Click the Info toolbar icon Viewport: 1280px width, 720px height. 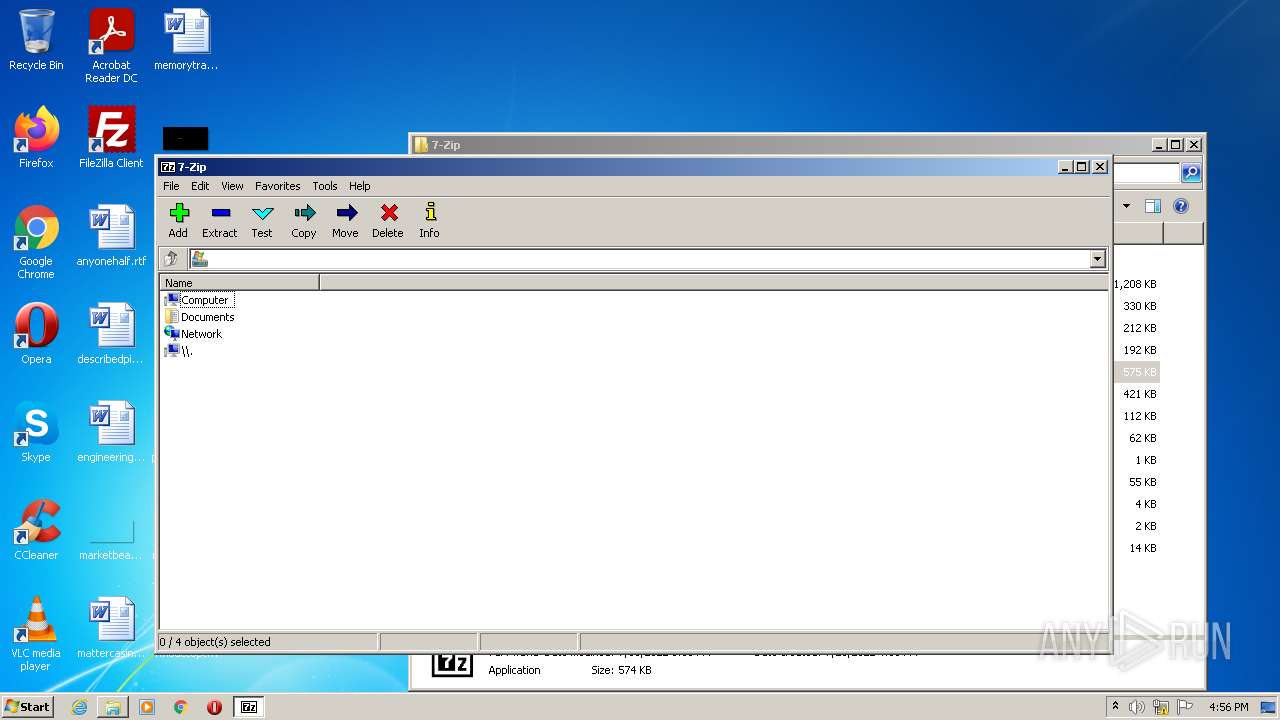click(x=430, y=220)
